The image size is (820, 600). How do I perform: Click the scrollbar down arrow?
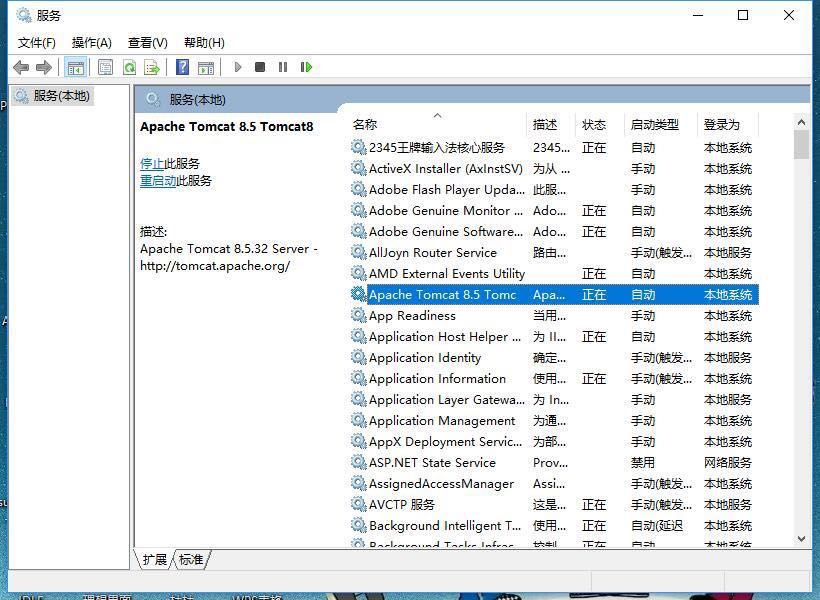(x=801, y=539)
